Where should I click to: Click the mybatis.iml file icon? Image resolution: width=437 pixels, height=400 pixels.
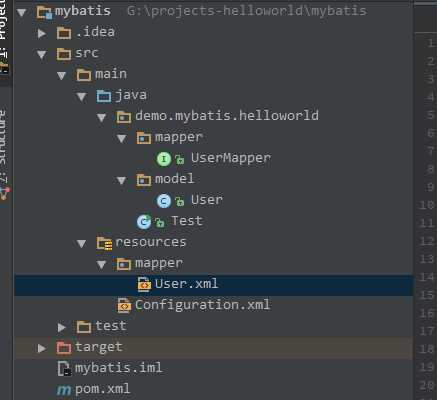click(x=64, y=369)
